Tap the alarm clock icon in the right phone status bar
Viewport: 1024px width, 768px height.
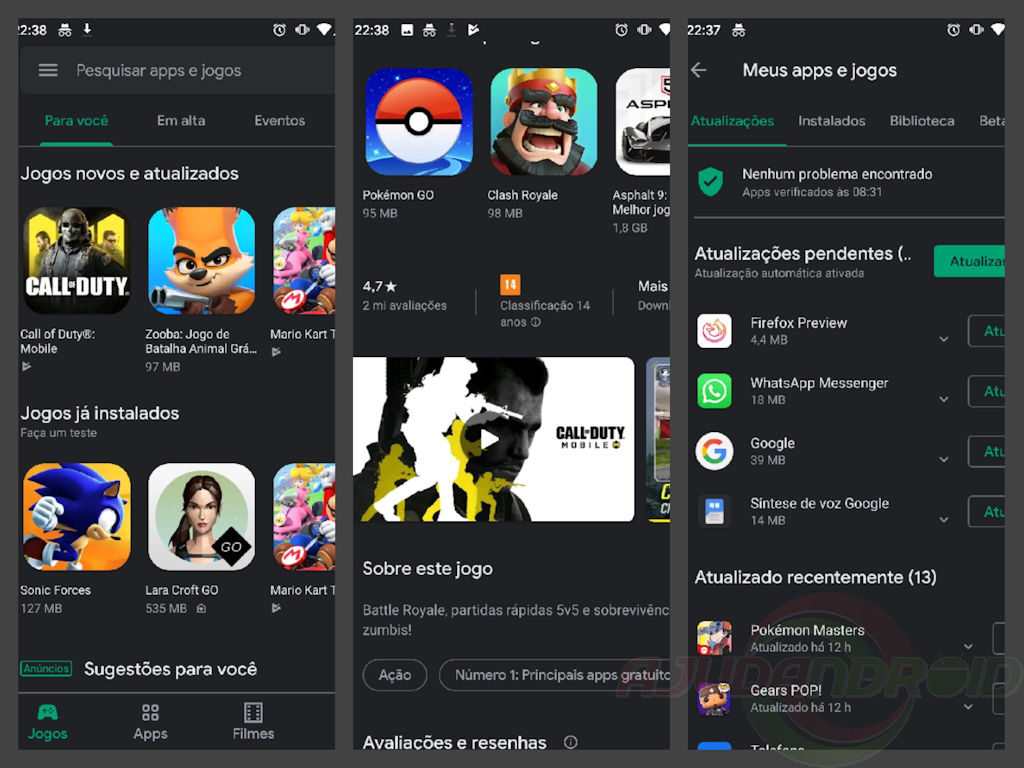[x=953, y=29]
